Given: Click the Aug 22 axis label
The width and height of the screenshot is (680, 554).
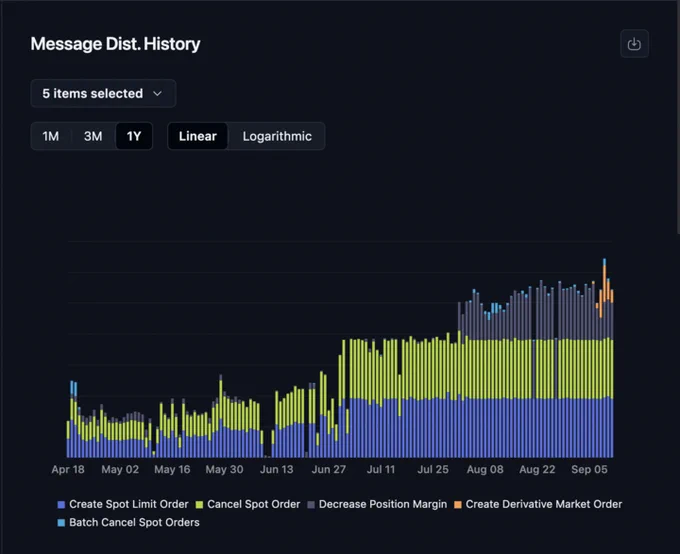Looking at the screenshot, I should tap(537, 469).
